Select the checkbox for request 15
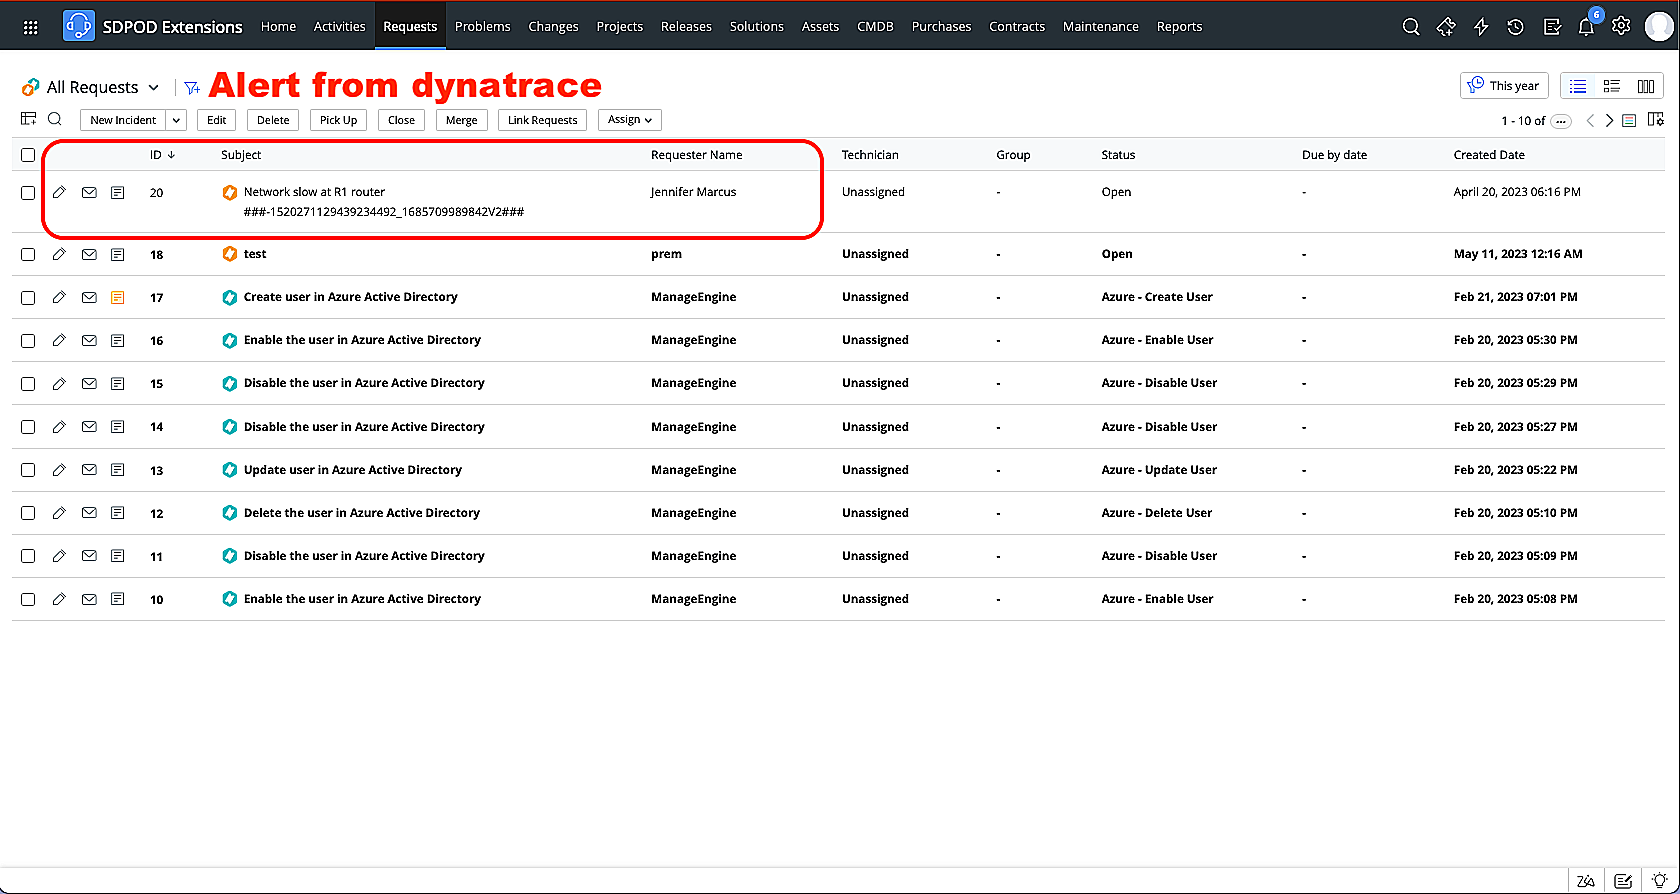The width and height of the screenshot is (1680, 894). 28,383
